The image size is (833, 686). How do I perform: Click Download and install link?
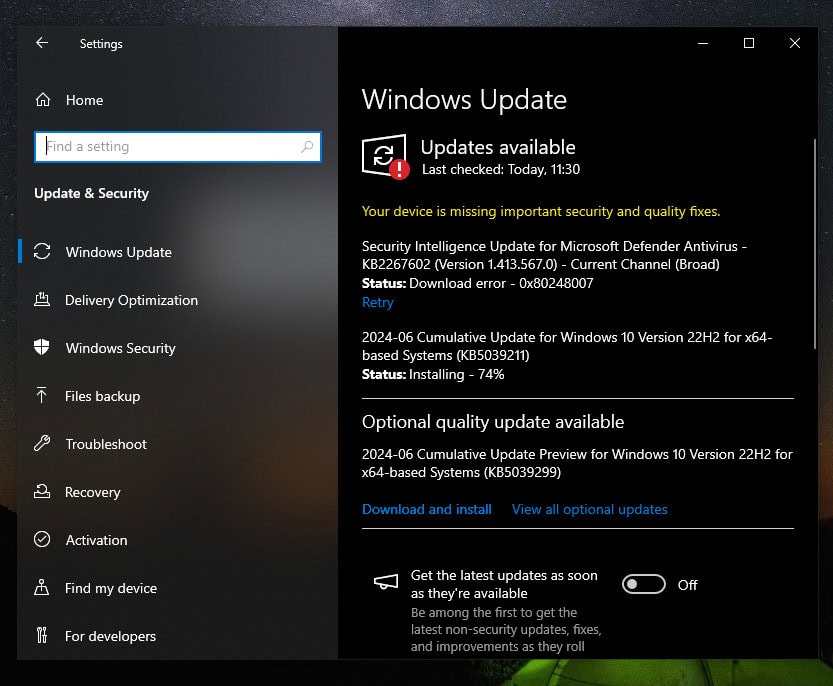point(427,509)
